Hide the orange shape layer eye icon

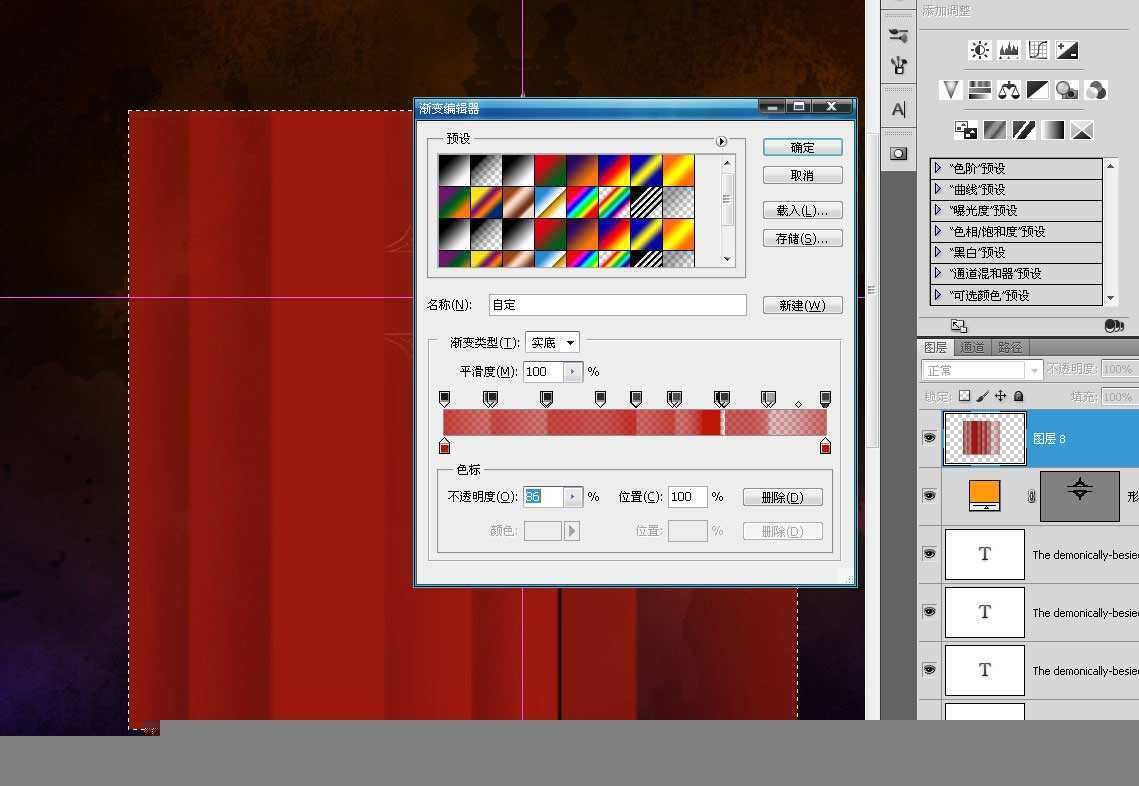[929, 495]
